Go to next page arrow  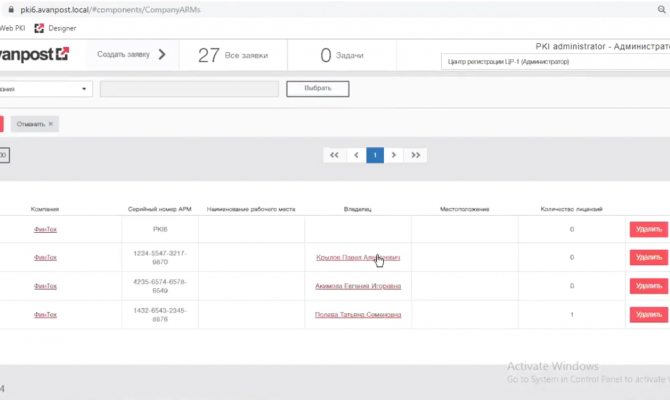tap(394, 155)
